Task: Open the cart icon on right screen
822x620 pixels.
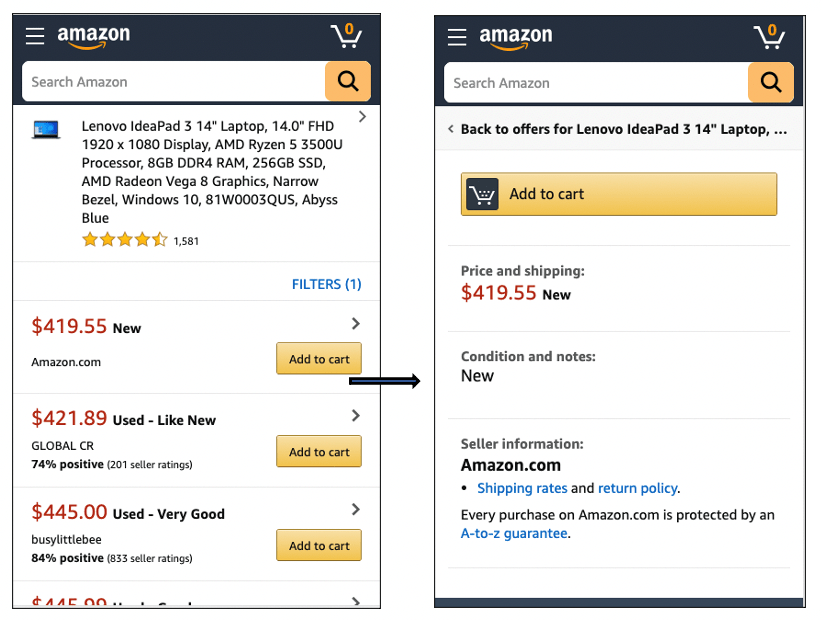Action: tap(769, 37)
